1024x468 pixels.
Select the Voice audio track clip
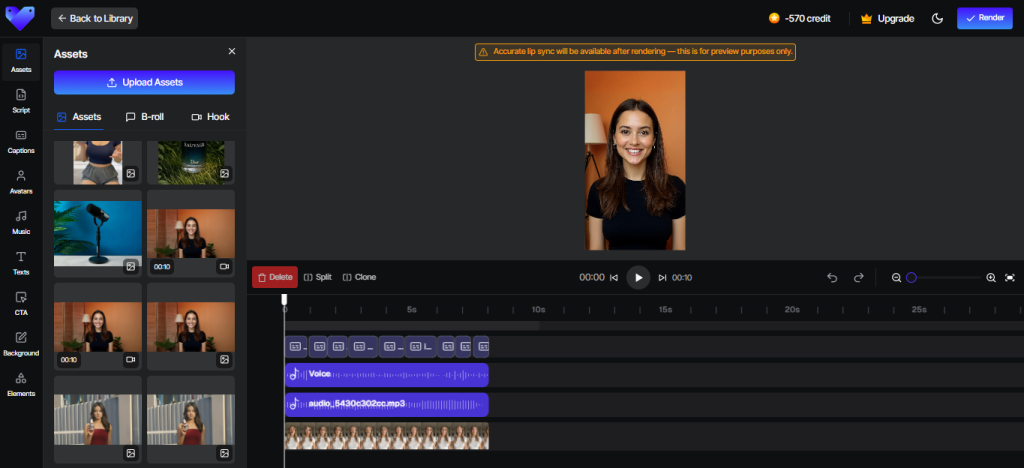tap(387, 375)
